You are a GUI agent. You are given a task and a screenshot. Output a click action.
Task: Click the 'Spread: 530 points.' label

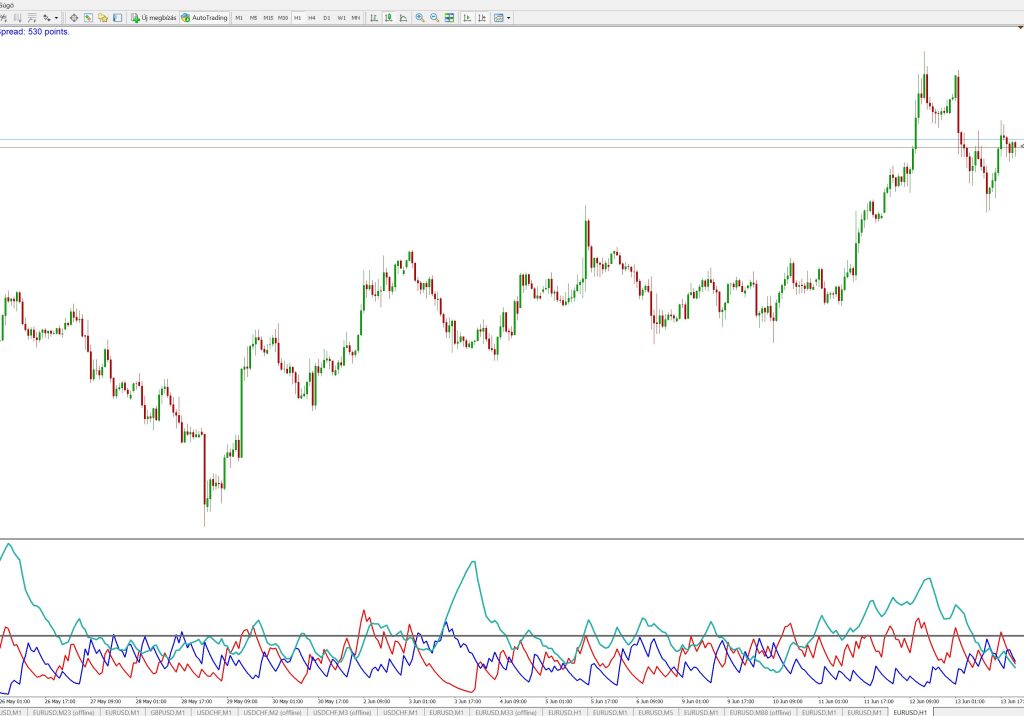click(x=34, y=31)
